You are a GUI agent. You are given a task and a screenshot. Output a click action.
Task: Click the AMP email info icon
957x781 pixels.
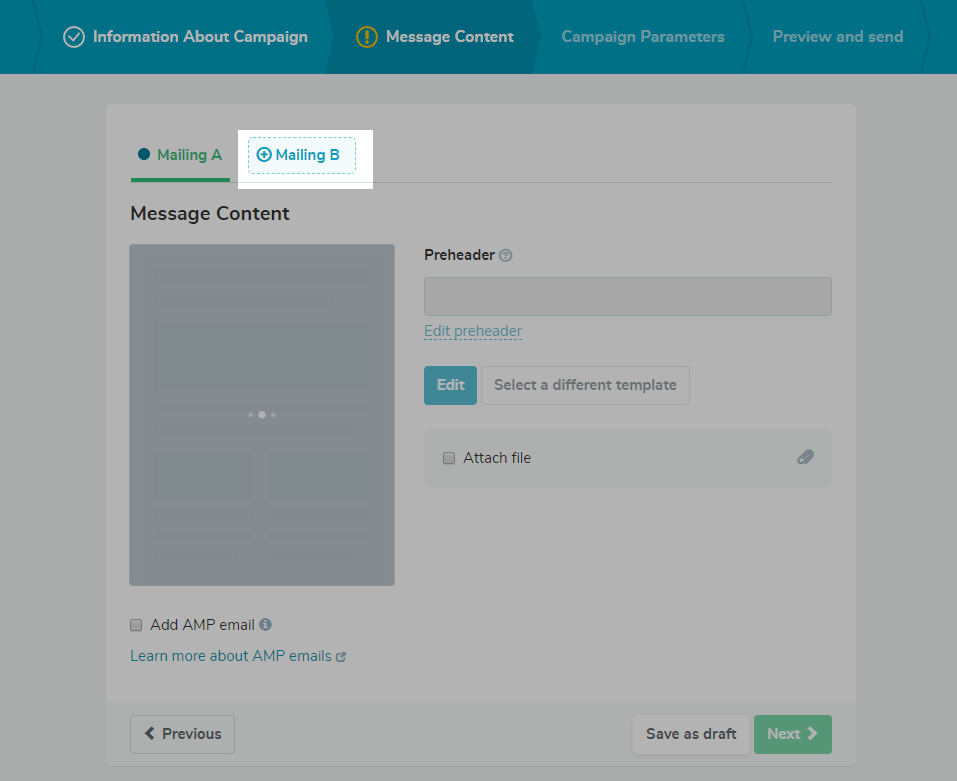coord(265,624)
